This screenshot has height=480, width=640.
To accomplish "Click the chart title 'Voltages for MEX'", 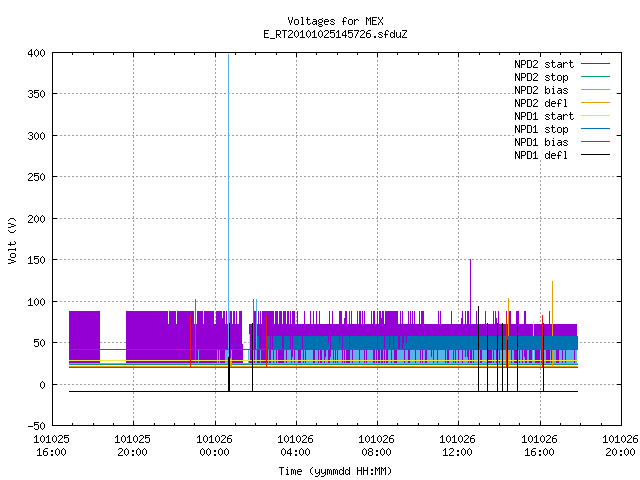I will point(335,21).
